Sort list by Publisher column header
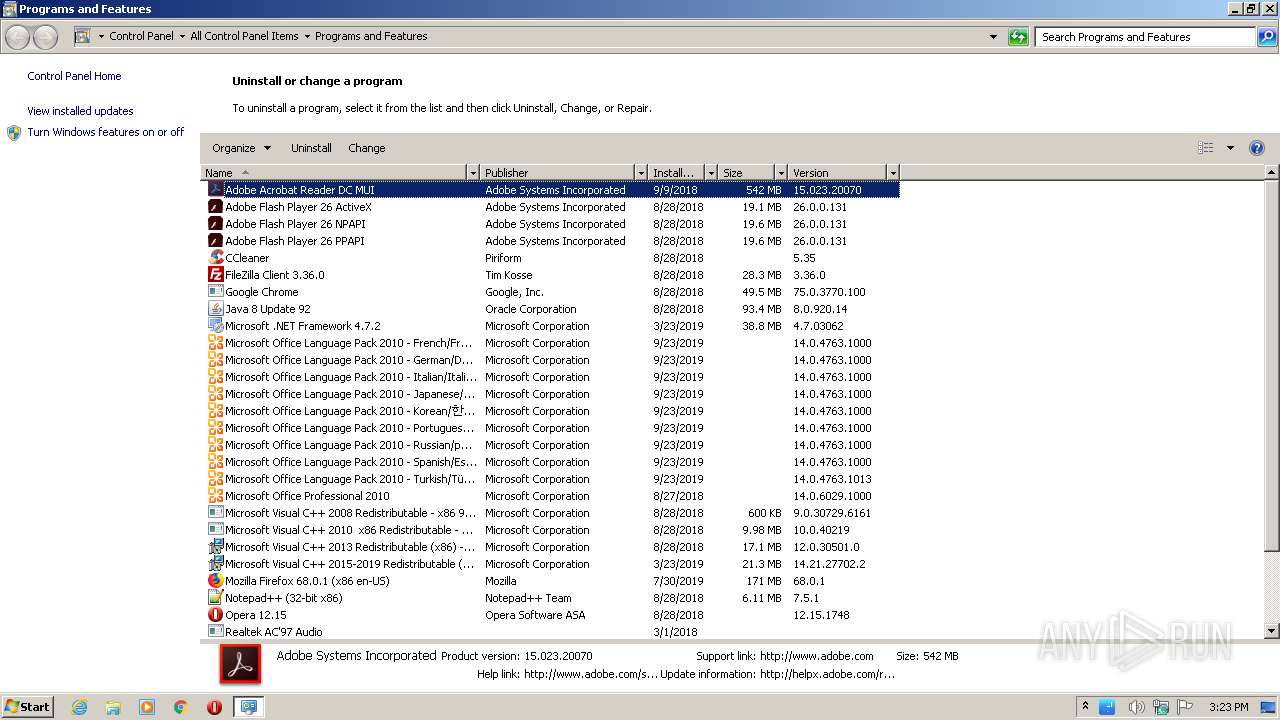Viewport: 1280px width, 720px height. click(x=558, y=173)
